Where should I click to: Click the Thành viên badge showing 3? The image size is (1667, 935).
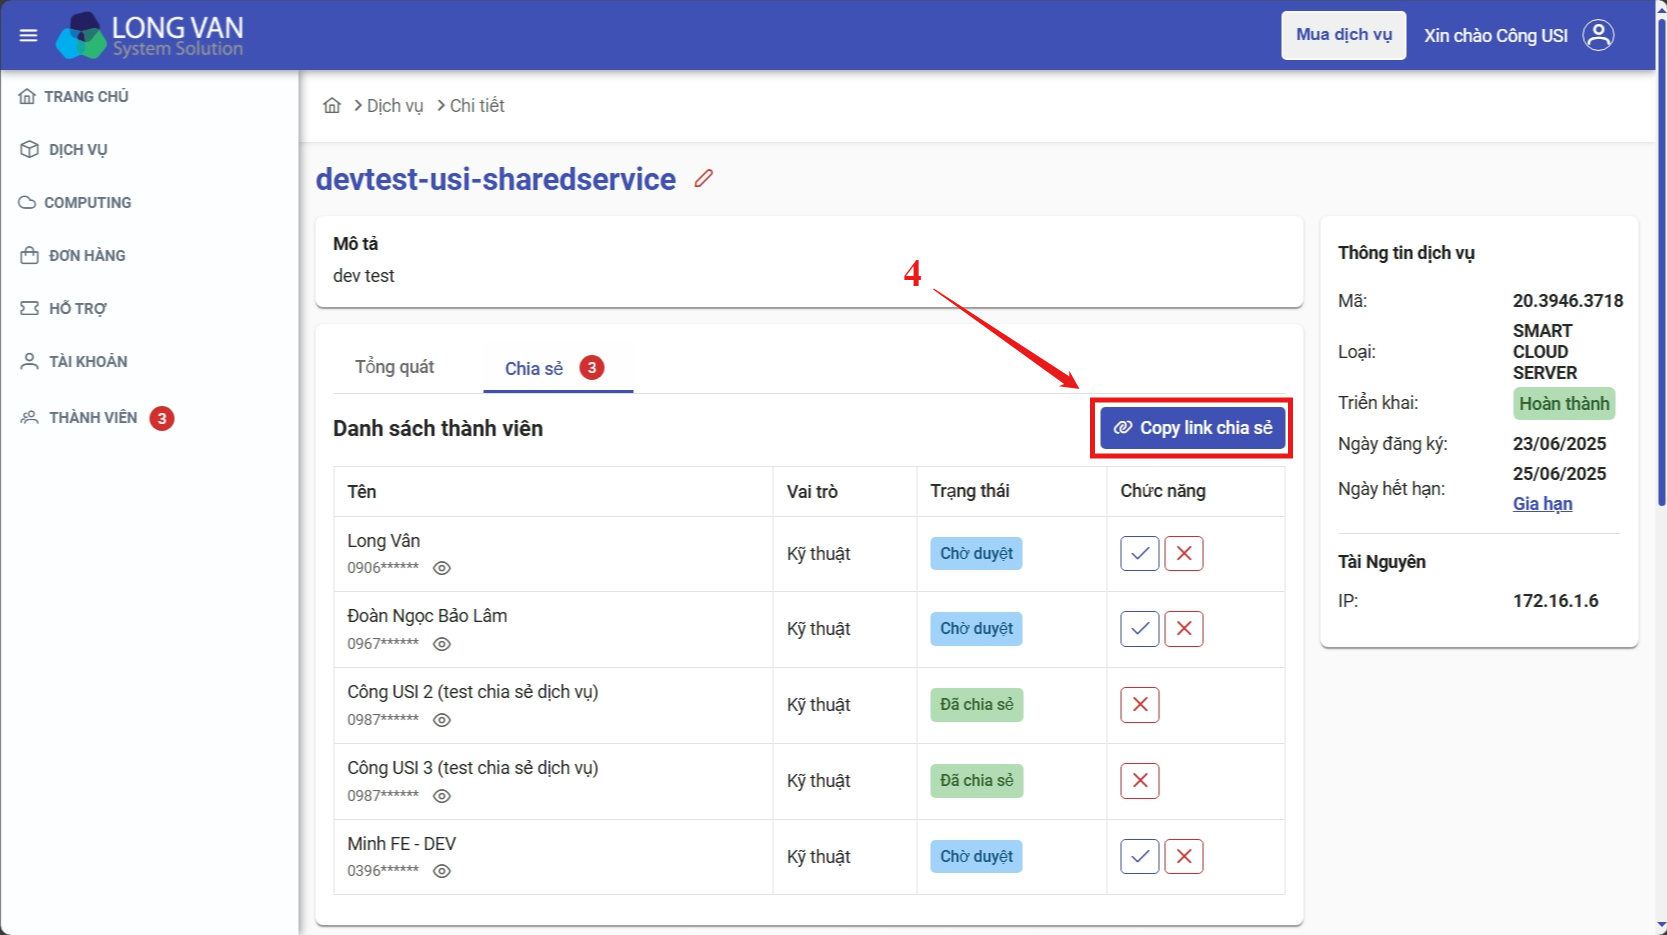pos(162,418)
